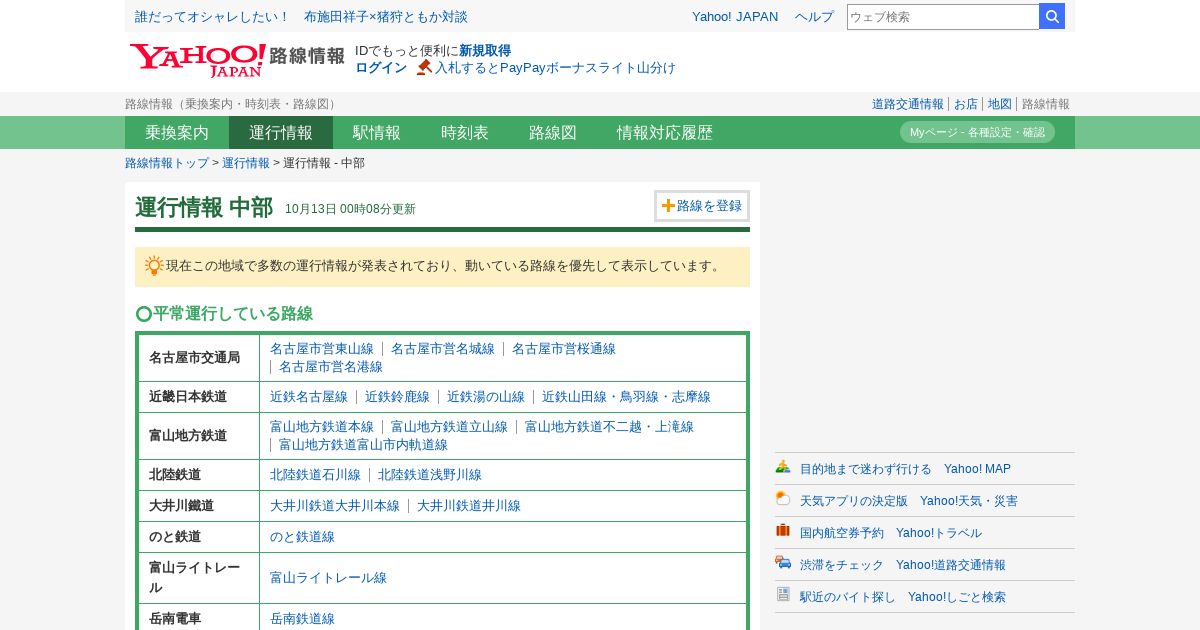The image size is (1200, 630).
Task: Open 名古屋市営東山線 line
Action: pyautogui.click(x=322, y=349)
